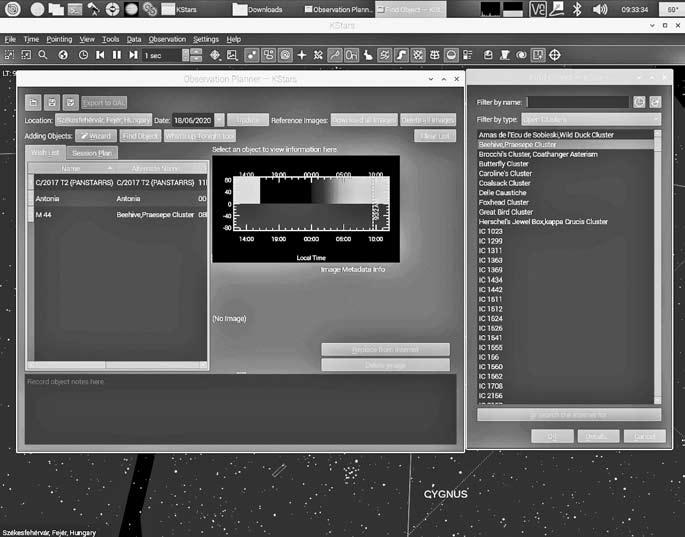
Task: Open the Observation menu
Action: click(x=167, y=39)
